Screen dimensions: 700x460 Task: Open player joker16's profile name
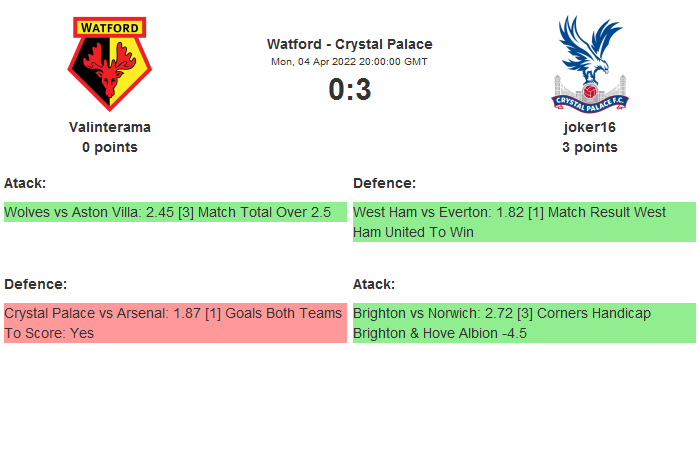click(x=589, y=127)
